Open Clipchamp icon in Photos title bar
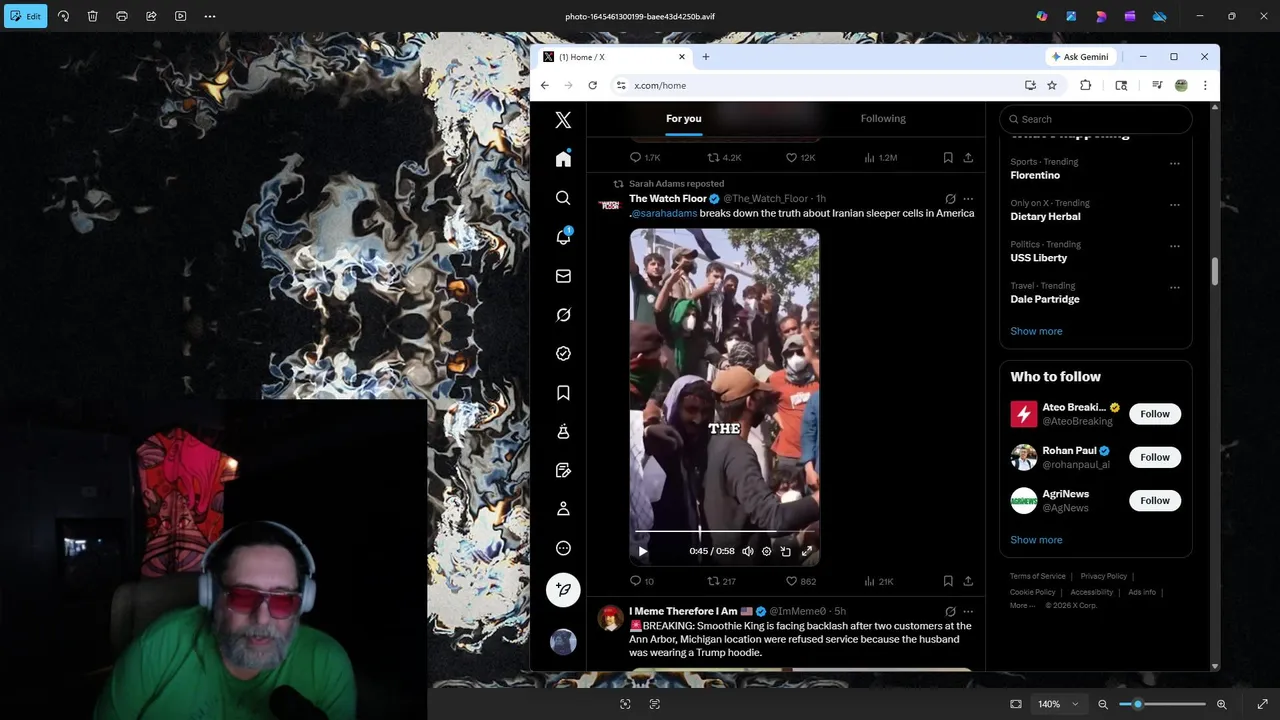Screen dimensions: 1280x720 click(1130, 16)
